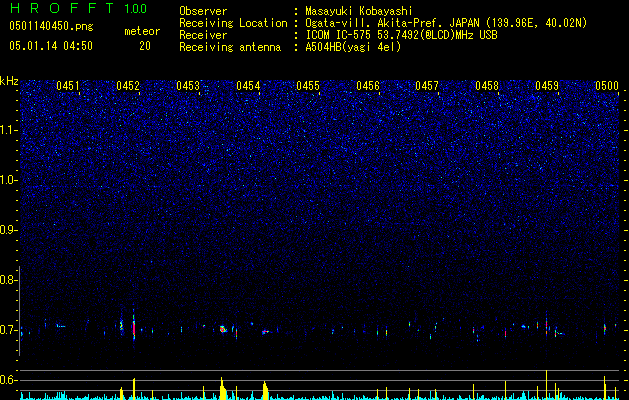Screen dimensions: 629x400
Task: Click the 0.6 kHz axis label
Action: click(8, 380)
